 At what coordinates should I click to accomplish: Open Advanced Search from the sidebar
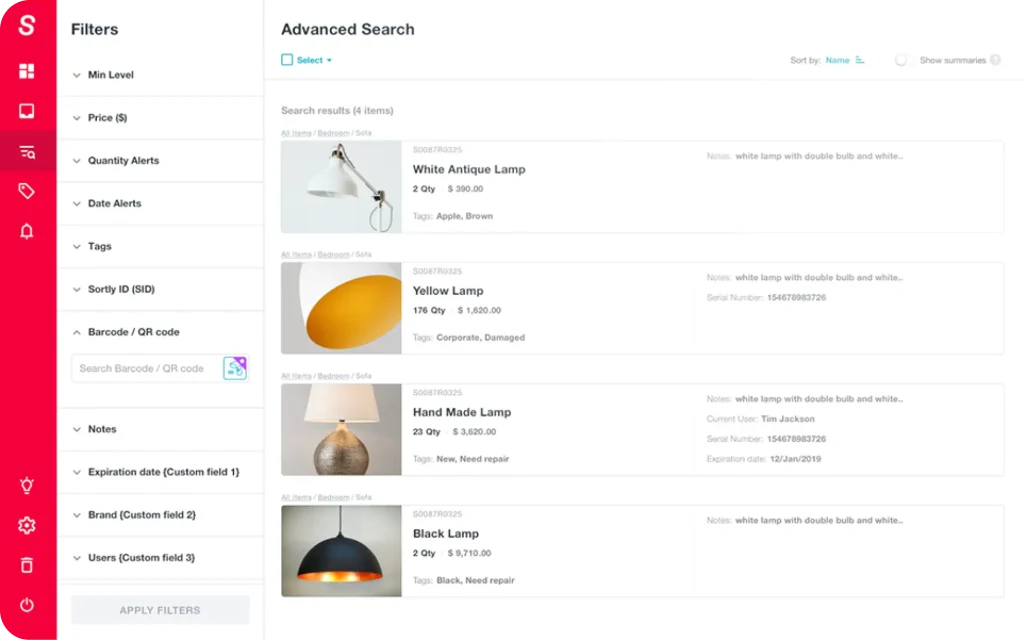[26, 151]
